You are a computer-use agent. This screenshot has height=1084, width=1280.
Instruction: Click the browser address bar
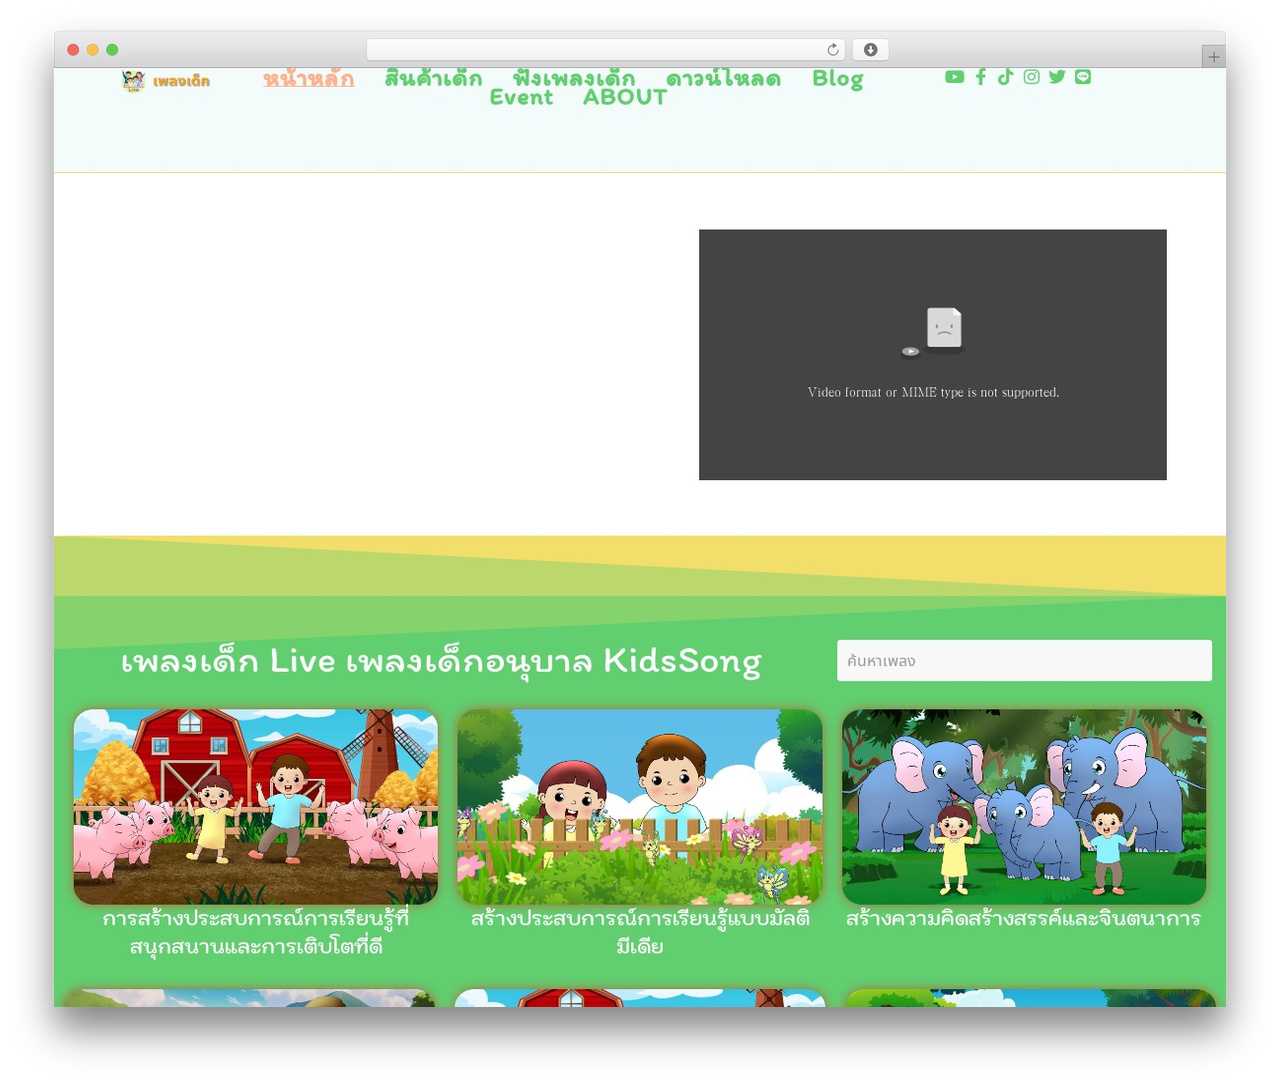coord(605,50)
